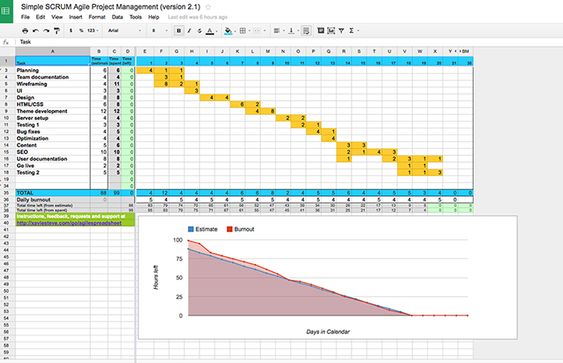The image size is (563, 363).
Task: Undo the last action
Action: (x=36, y=31)
